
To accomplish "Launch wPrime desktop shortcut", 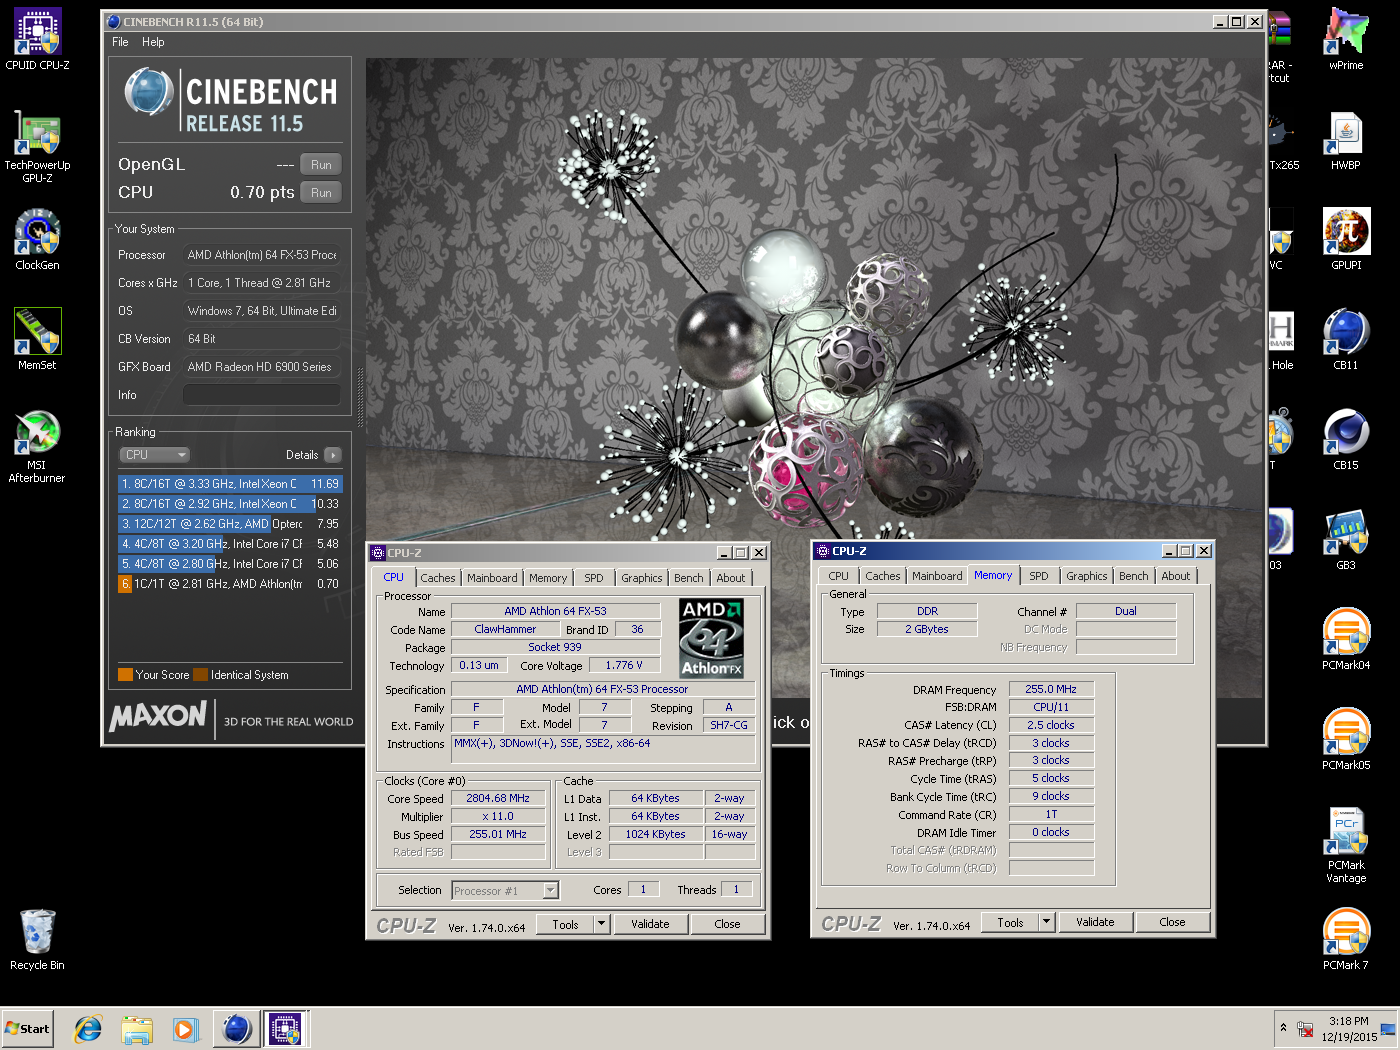I will pyautogui.click(x=1346, y=40).
